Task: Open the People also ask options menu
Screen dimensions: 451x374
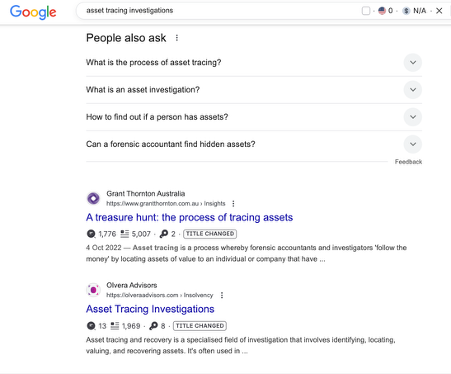Action: (177, 38)
